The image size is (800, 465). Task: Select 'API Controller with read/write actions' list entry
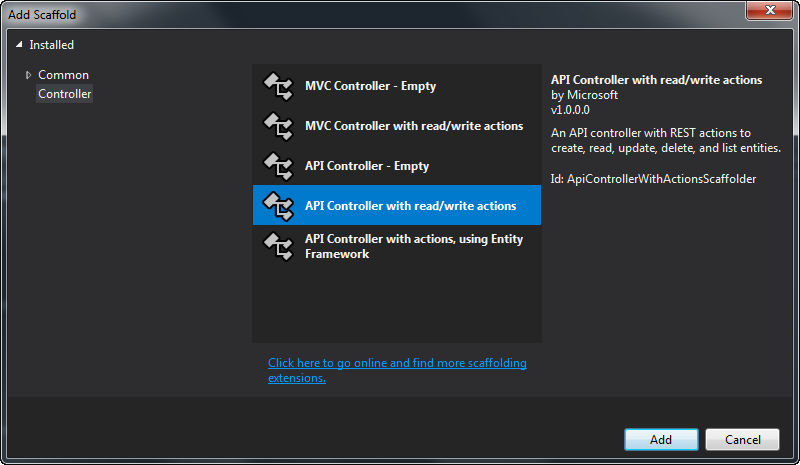pos(410,206)
